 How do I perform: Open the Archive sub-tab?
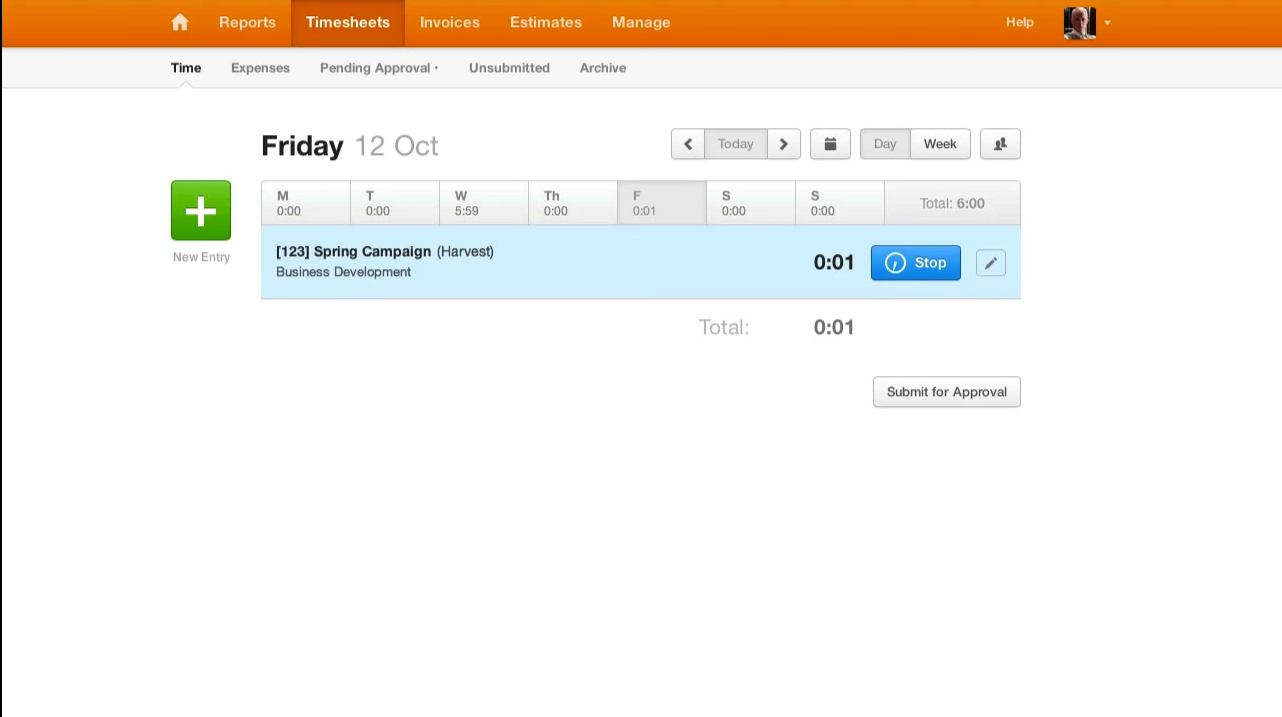603,68
